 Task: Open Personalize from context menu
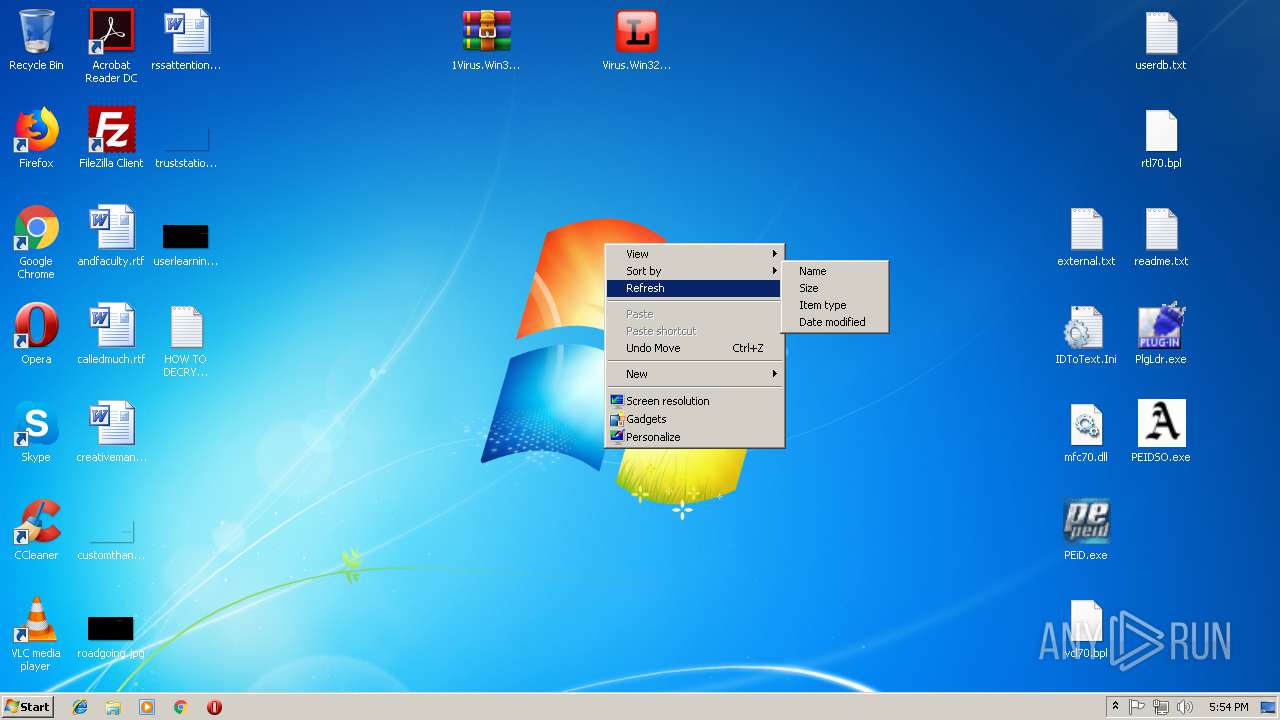tap(694, 437)
